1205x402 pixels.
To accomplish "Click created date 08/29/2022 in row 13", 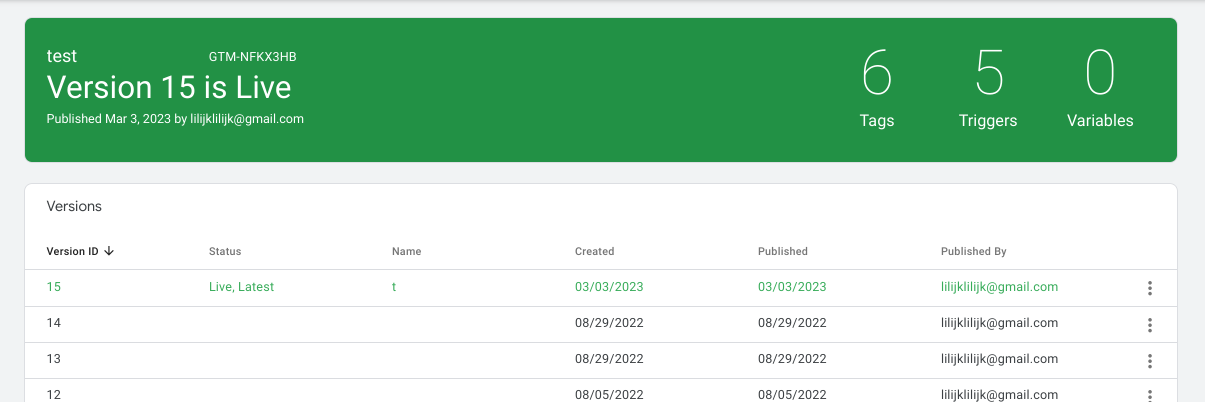I will click(x=609, y=359).
